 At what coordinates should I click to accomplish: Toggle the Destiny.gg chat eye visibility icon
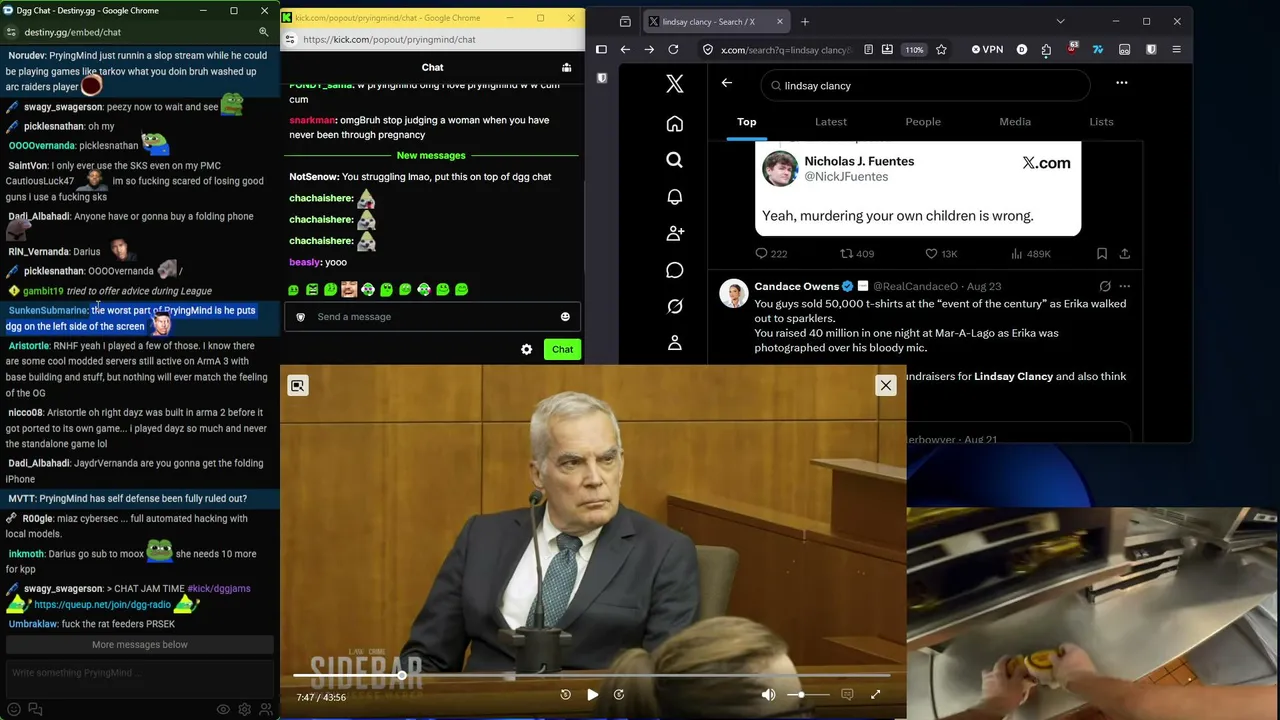223,709
